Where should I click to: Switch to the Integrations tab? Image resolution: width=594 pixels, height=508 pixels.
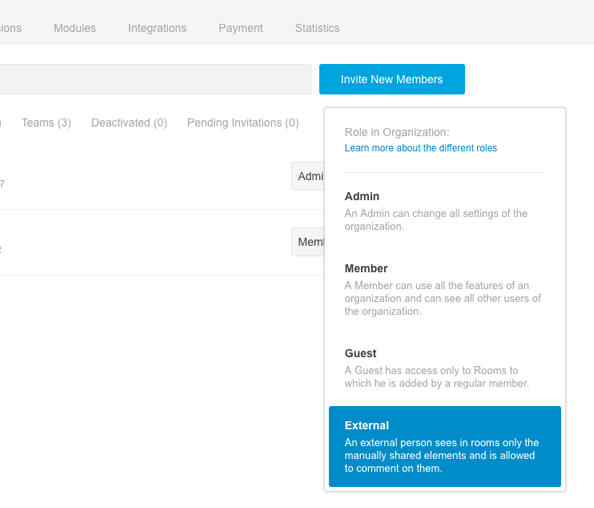pyautogui.click(x=157, y=28)
